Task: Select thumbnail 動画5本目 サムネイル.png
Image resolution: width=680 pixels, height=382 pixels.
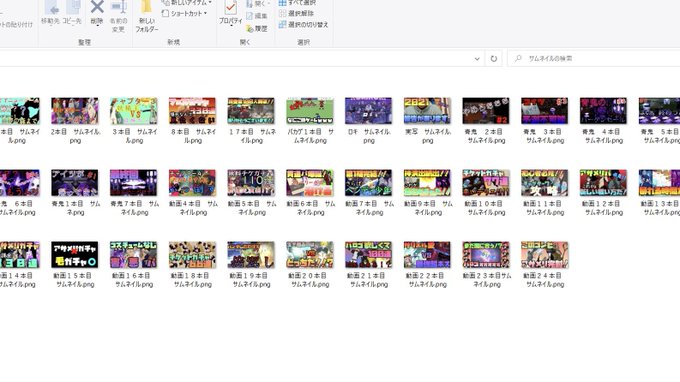Action: point(251,183)
